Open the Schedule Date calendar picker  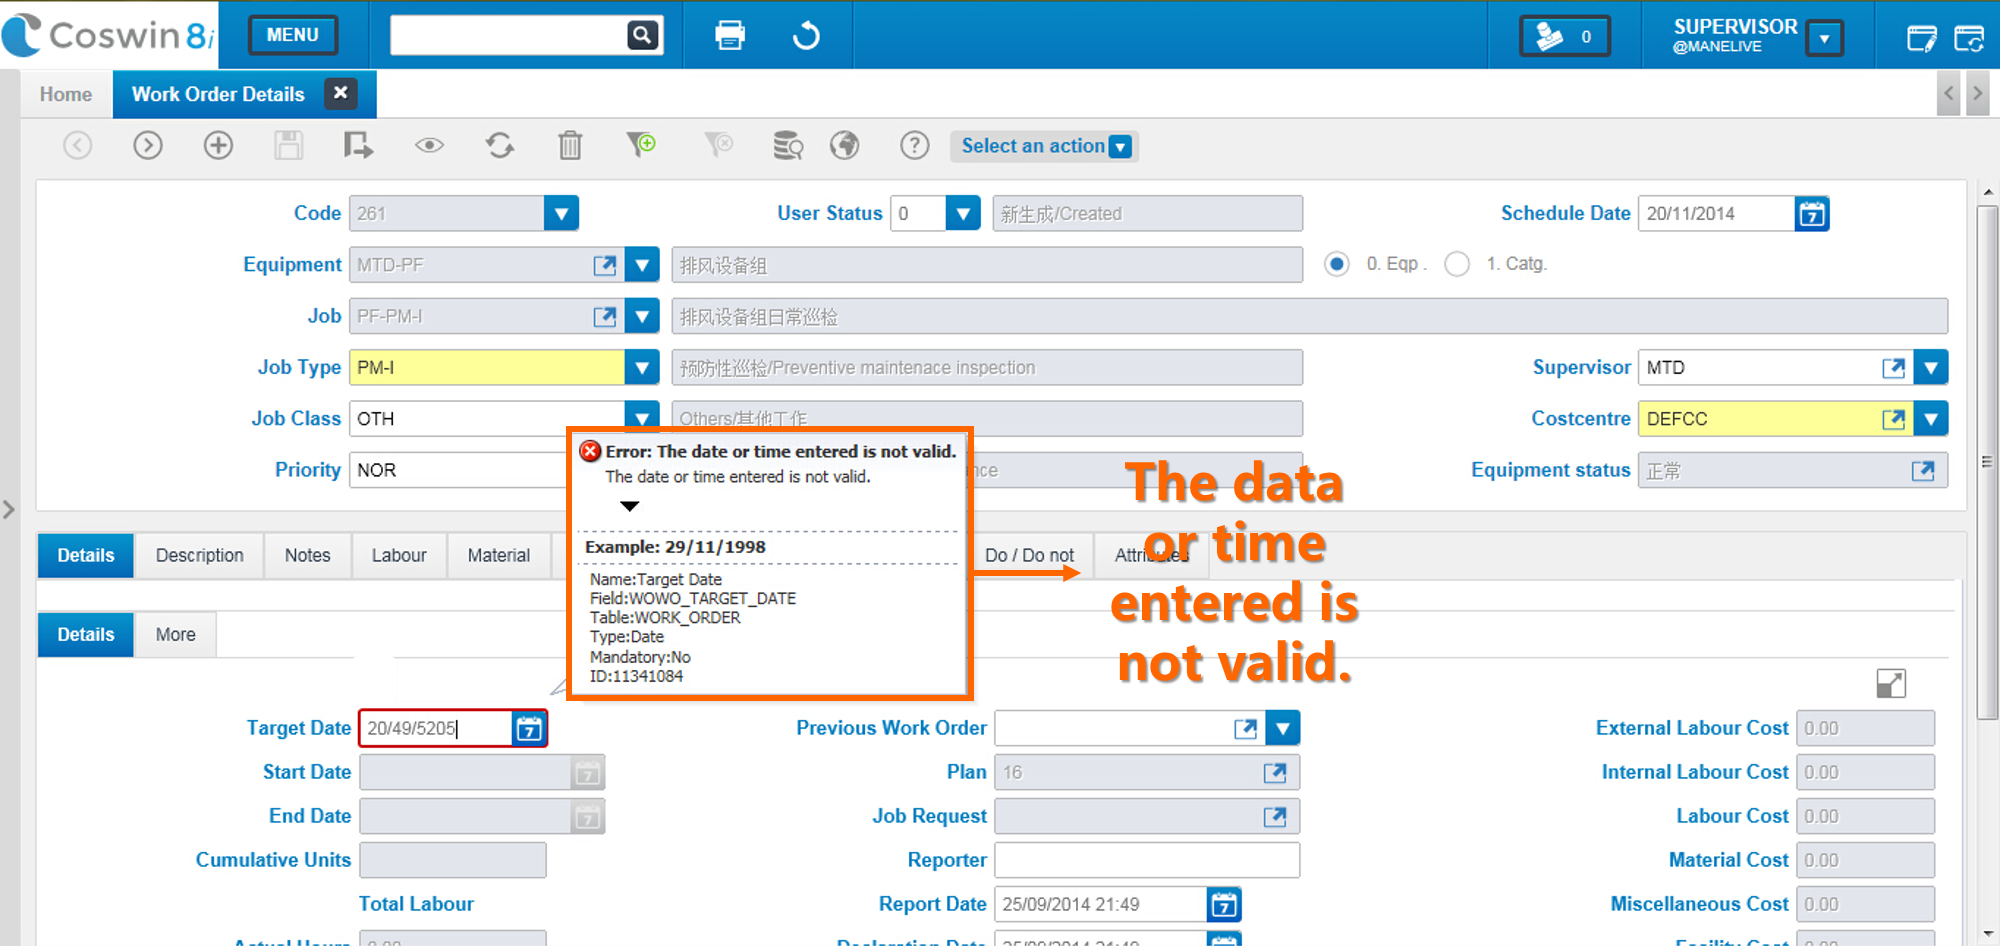click(1811, 214)
